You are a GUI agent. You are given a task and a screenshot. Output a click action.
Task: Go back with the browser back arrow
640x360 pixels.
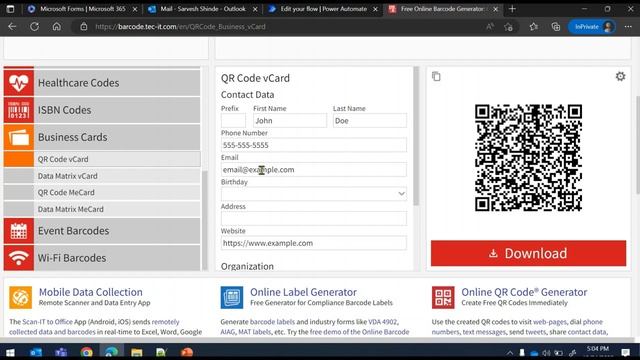coord(12,27)
